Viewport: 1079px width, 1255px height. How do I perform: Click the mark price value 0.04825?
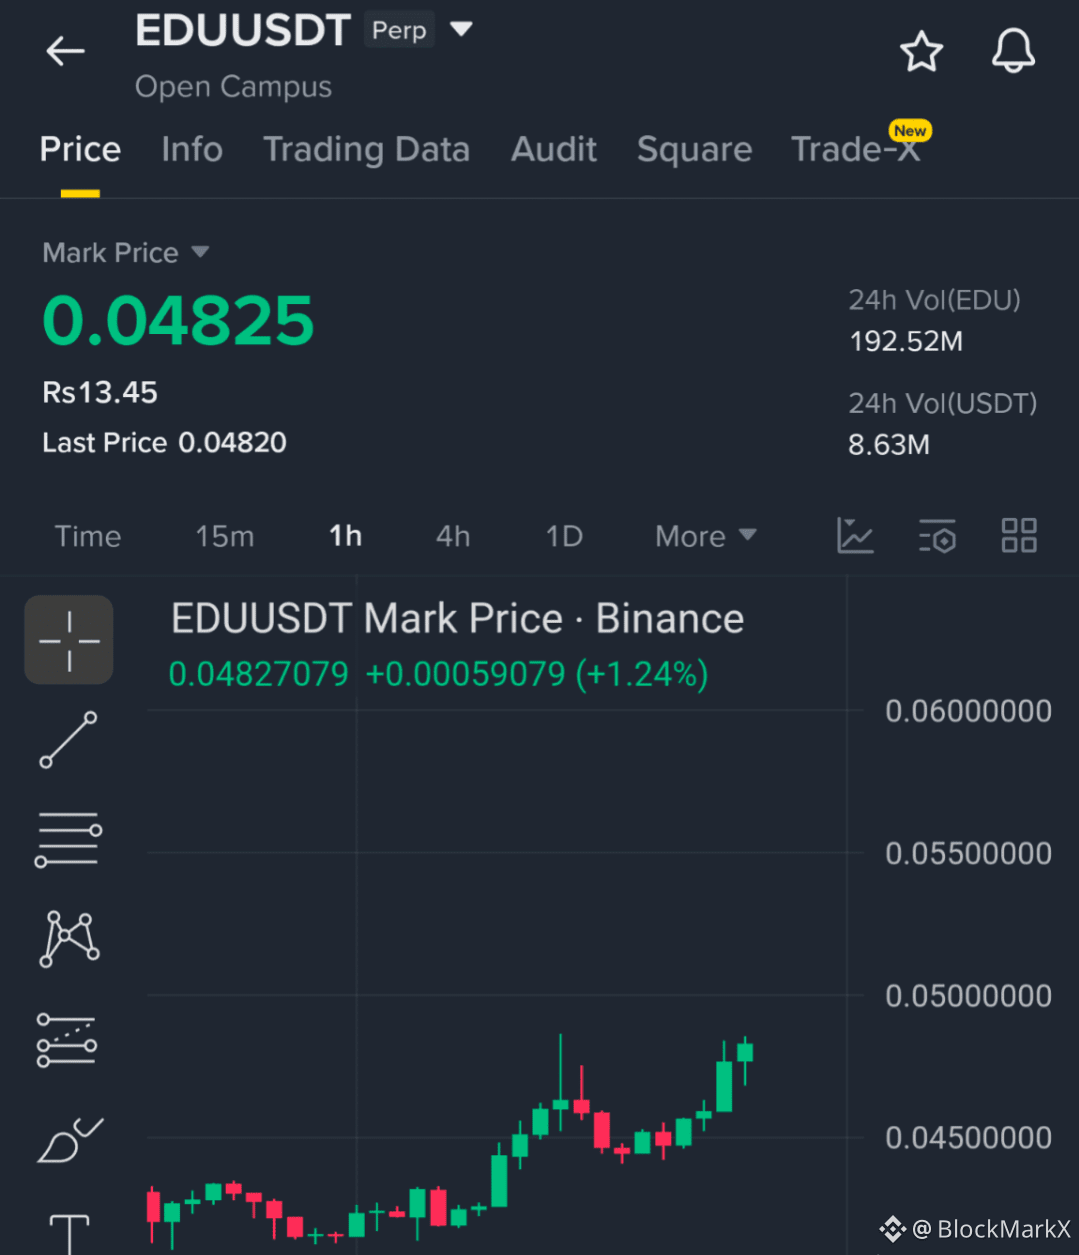tap(178, 321)
